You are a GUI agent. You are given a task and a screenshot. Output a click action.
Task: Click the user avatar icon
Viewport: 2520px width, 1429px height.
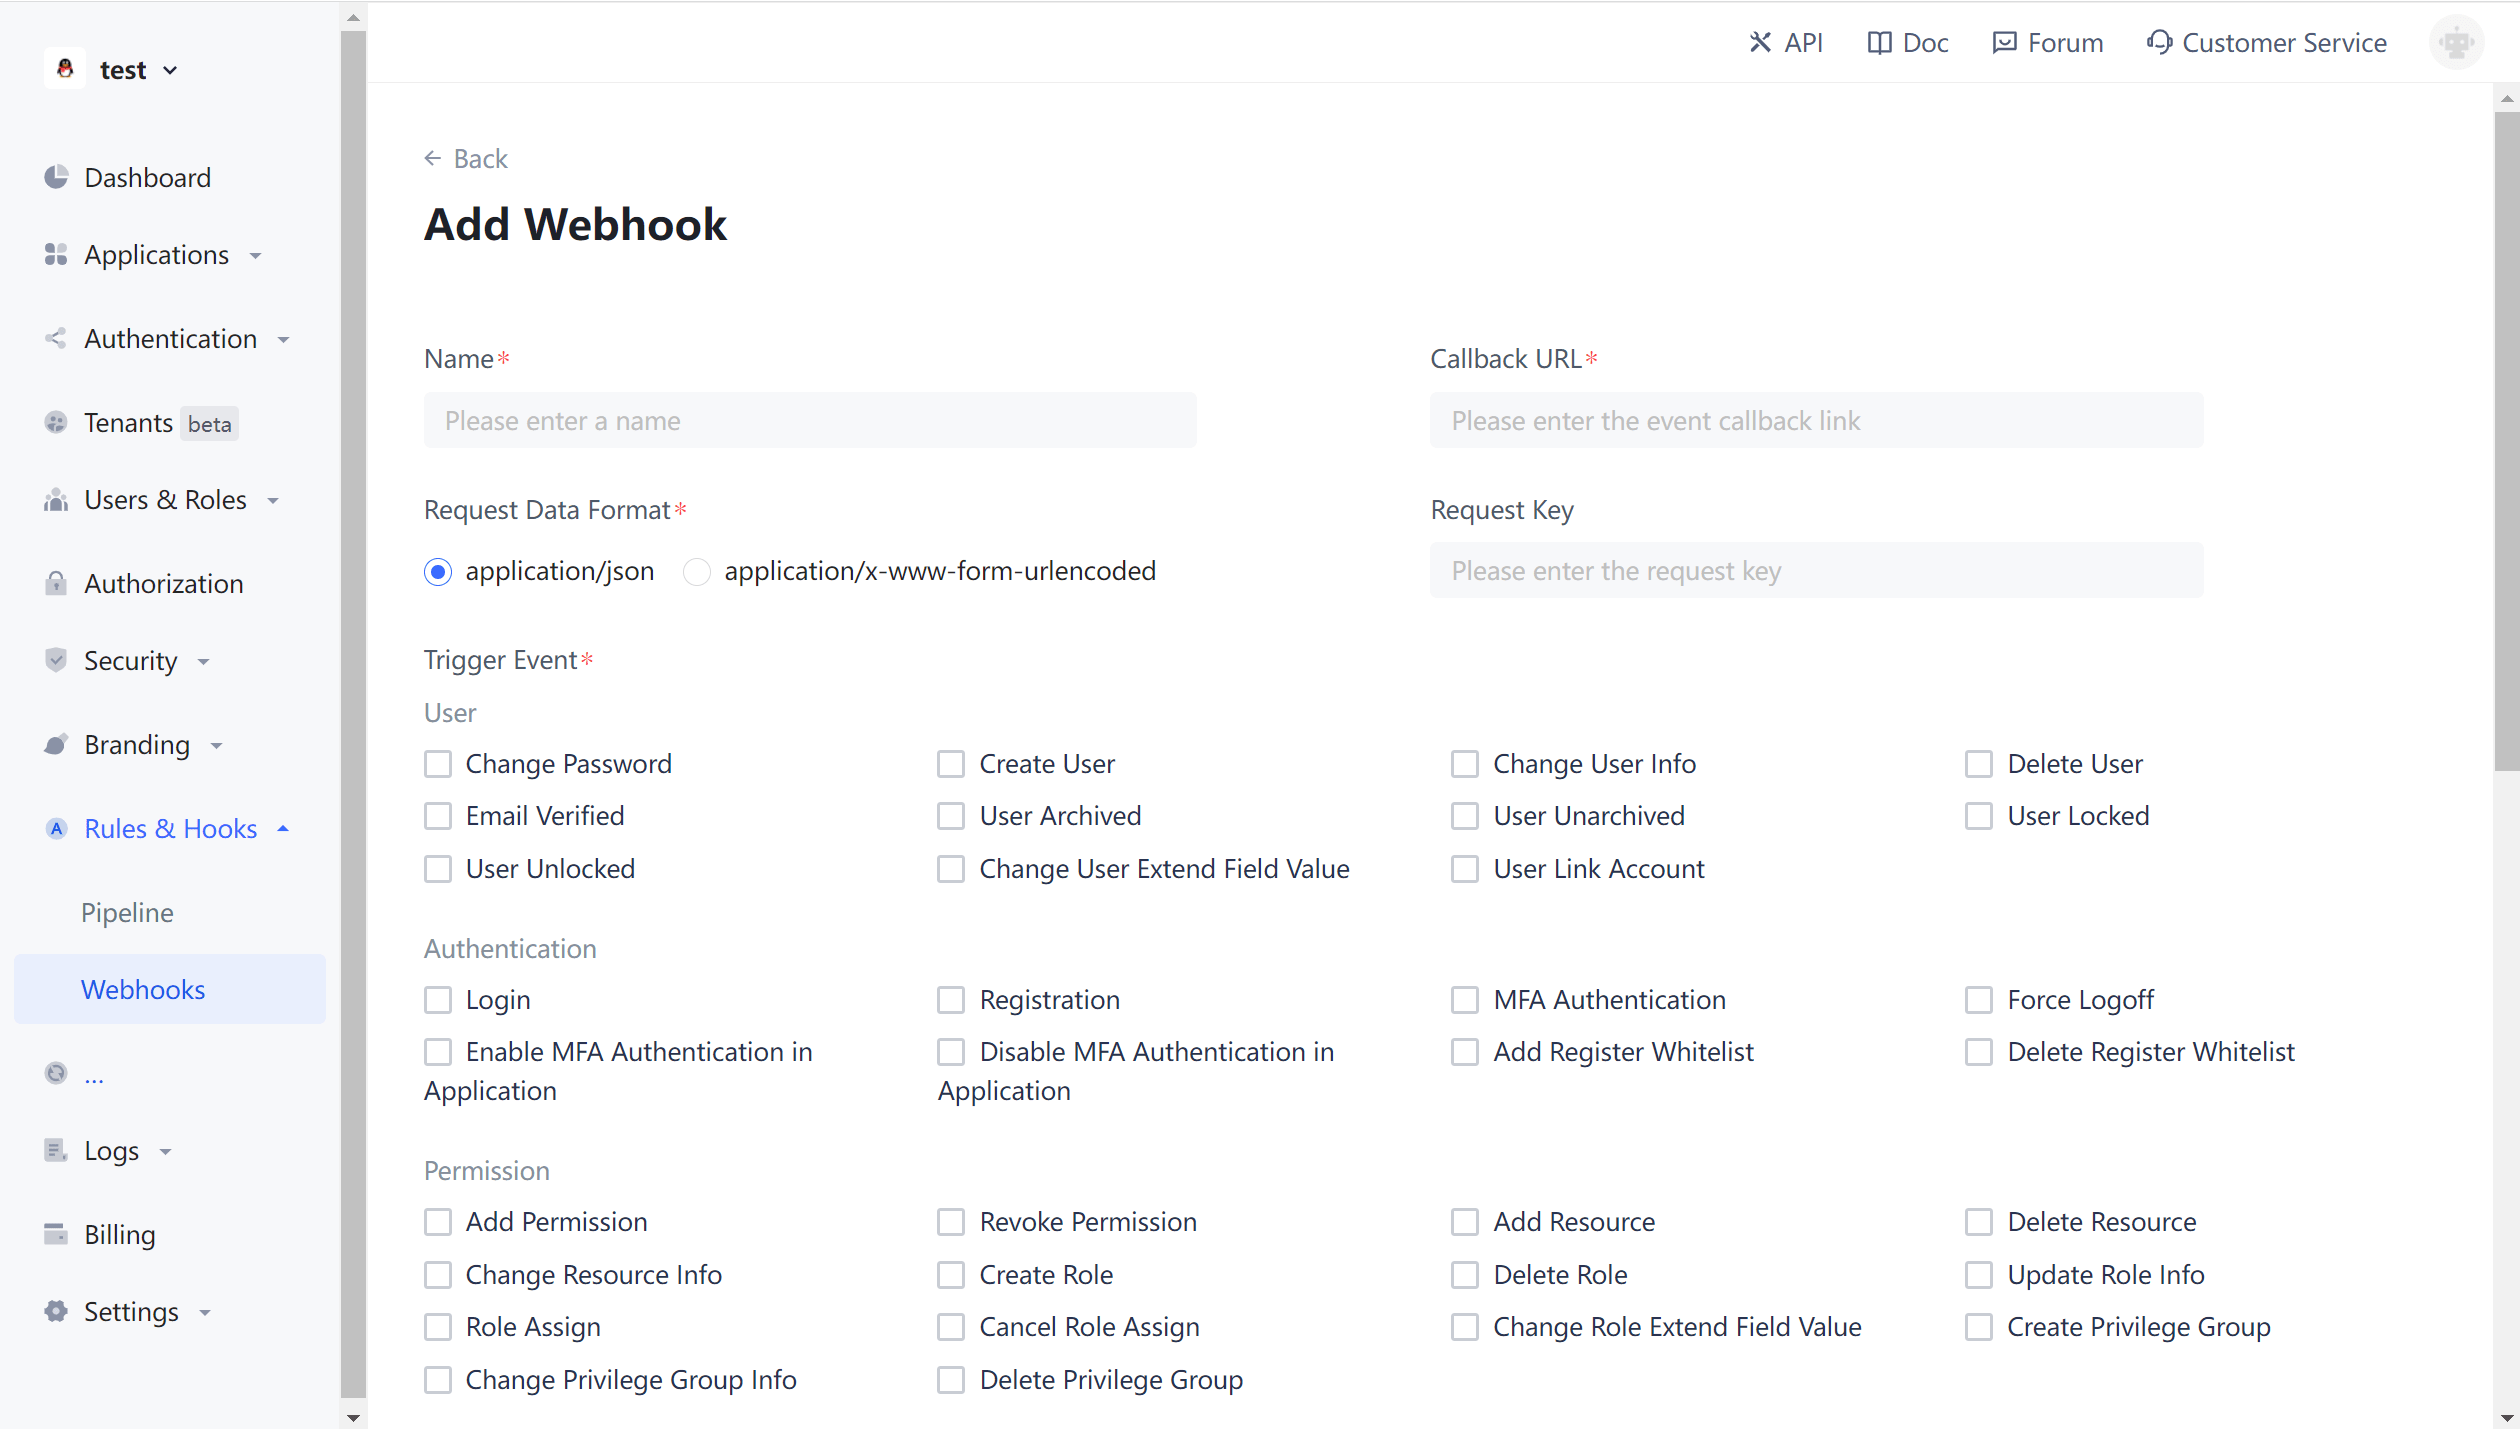click(2456, 42)
